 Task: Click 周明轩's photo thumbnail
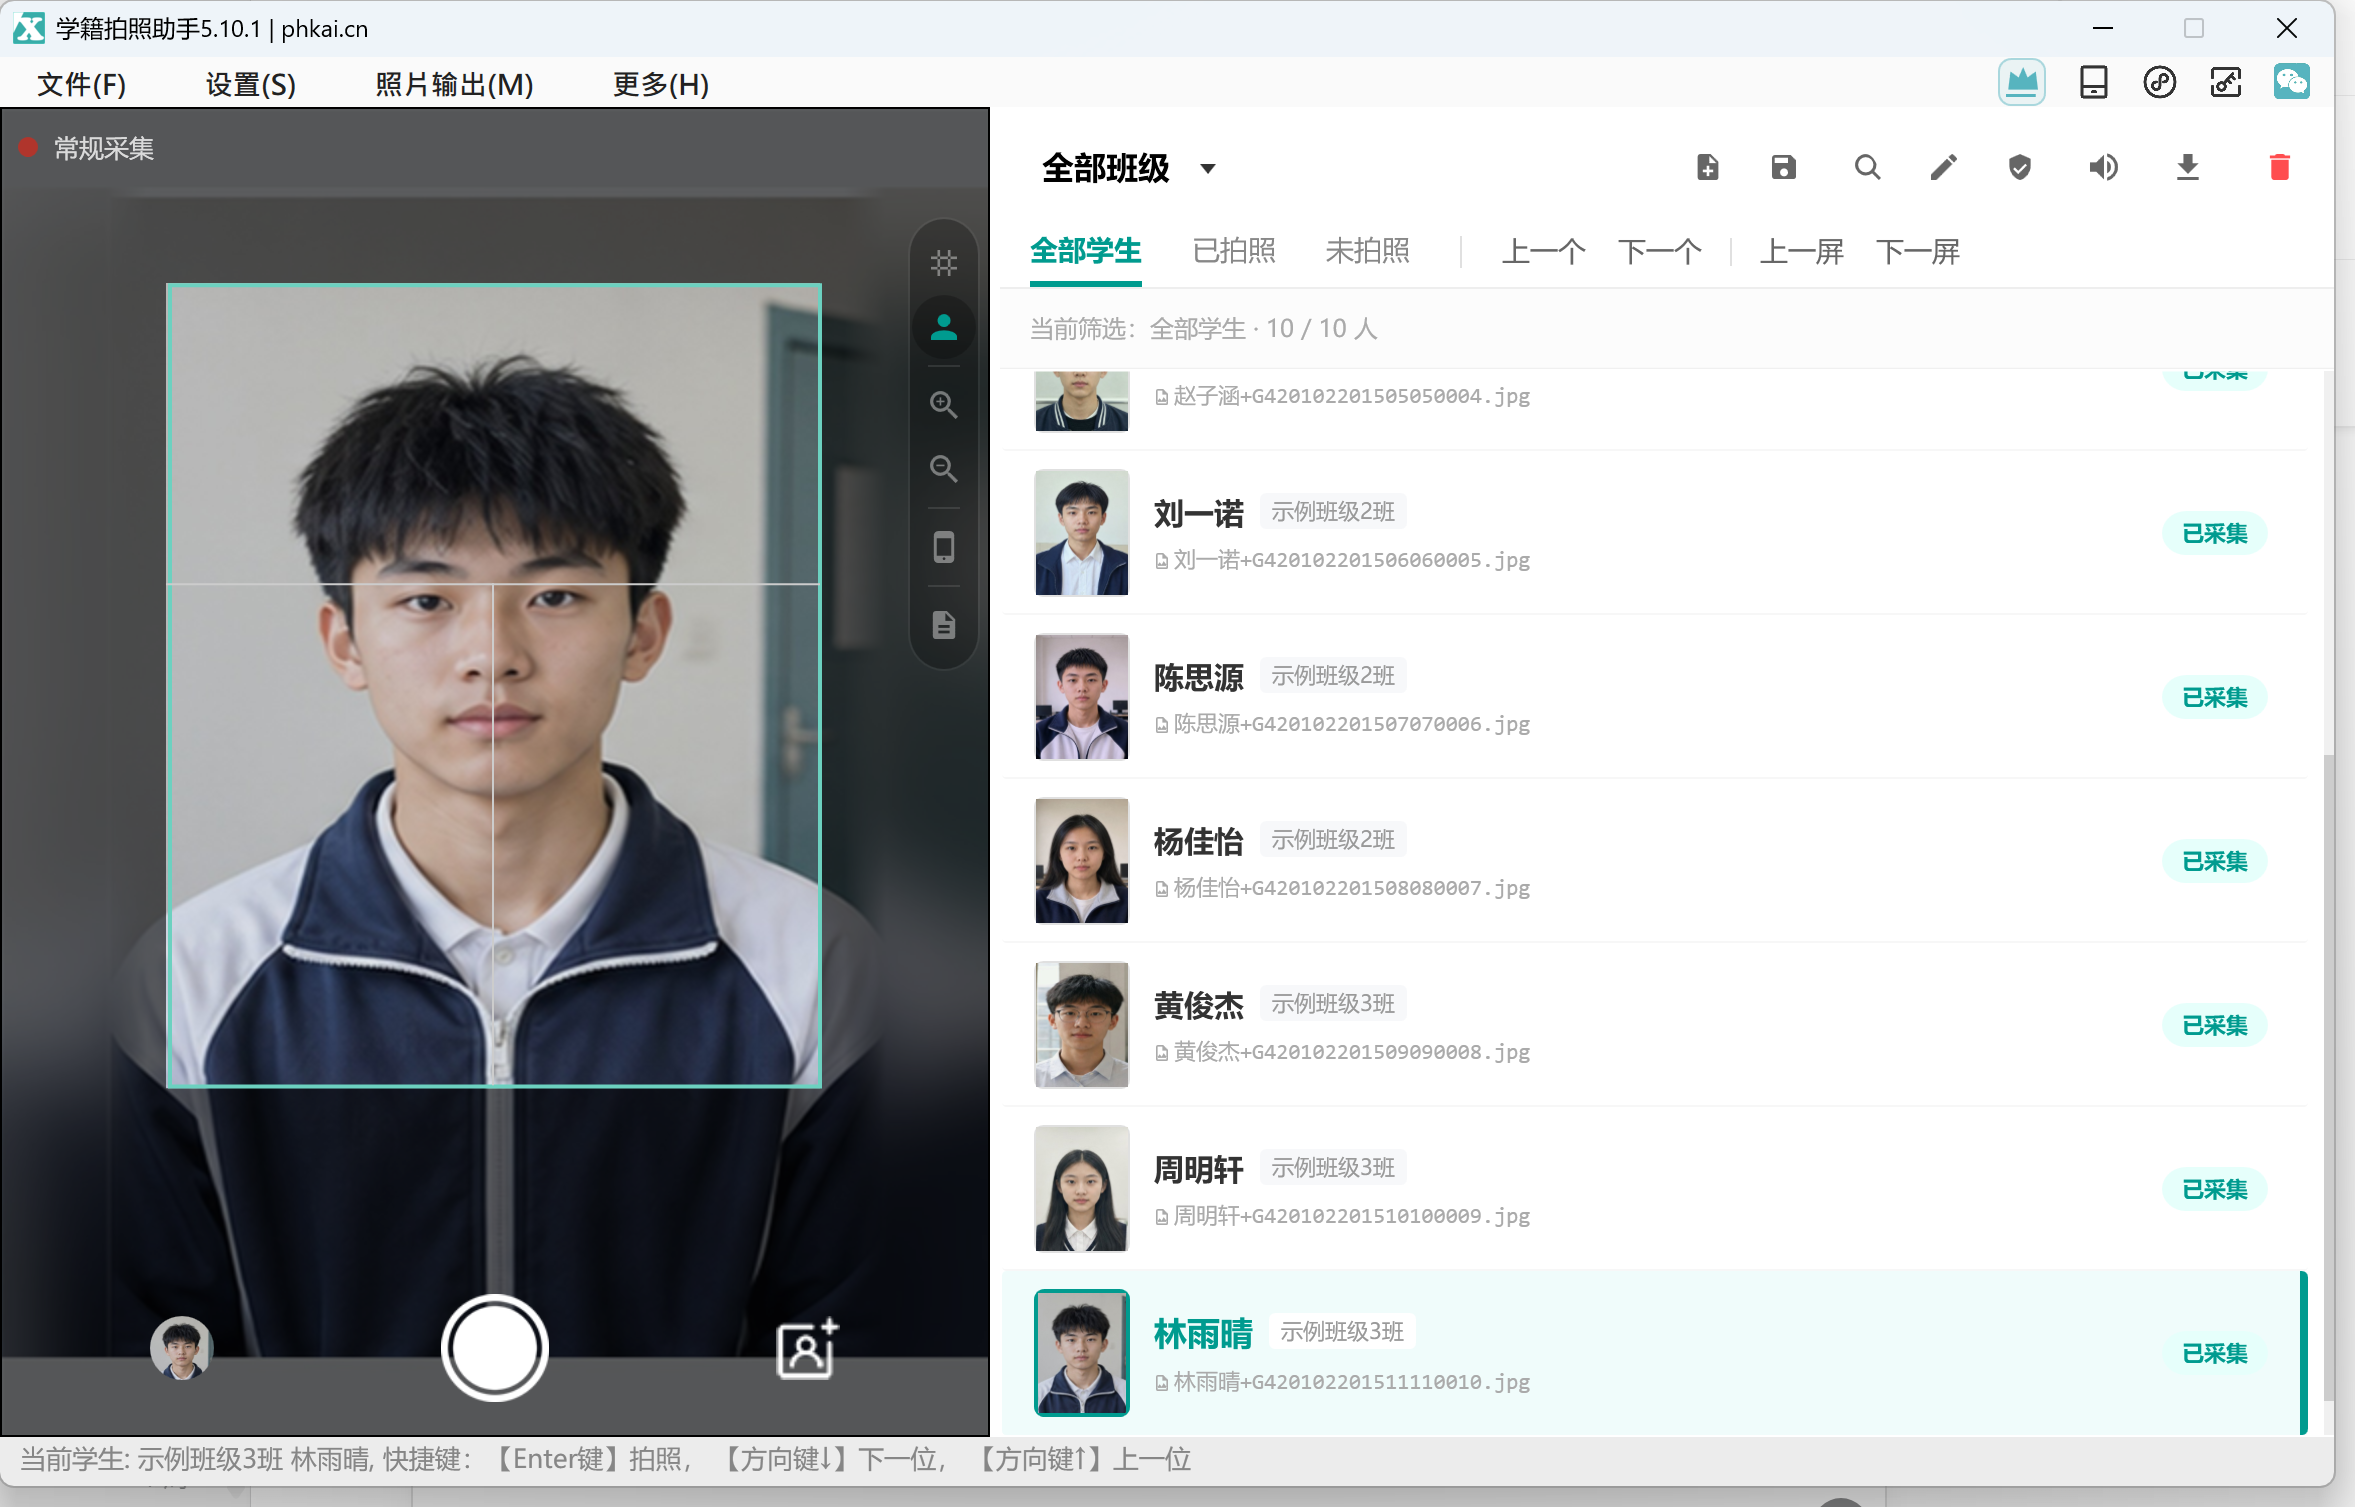click(1081, 1188)
